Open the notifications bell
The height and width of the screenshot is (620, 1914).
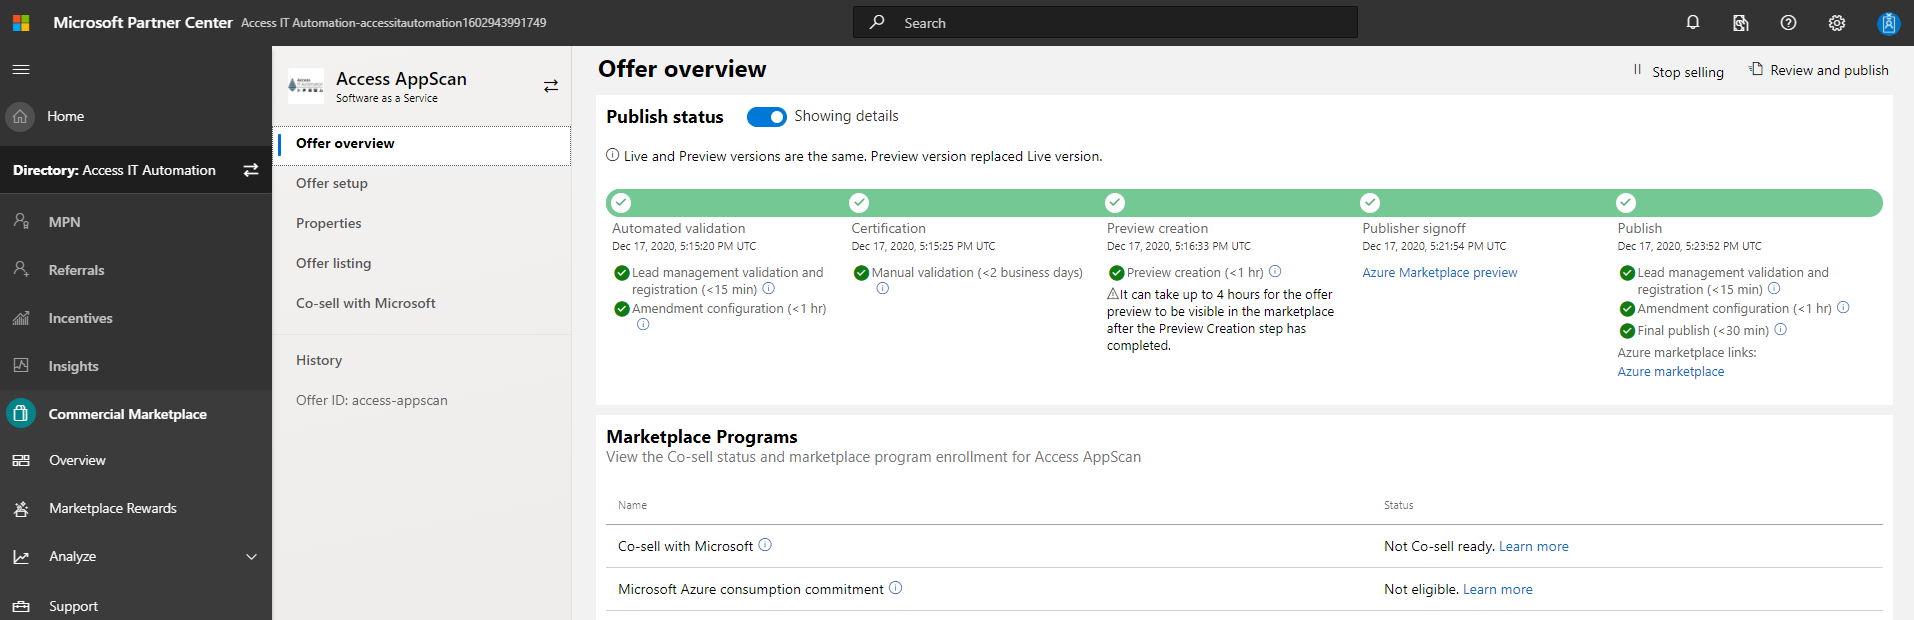(x=1693, y=22)
